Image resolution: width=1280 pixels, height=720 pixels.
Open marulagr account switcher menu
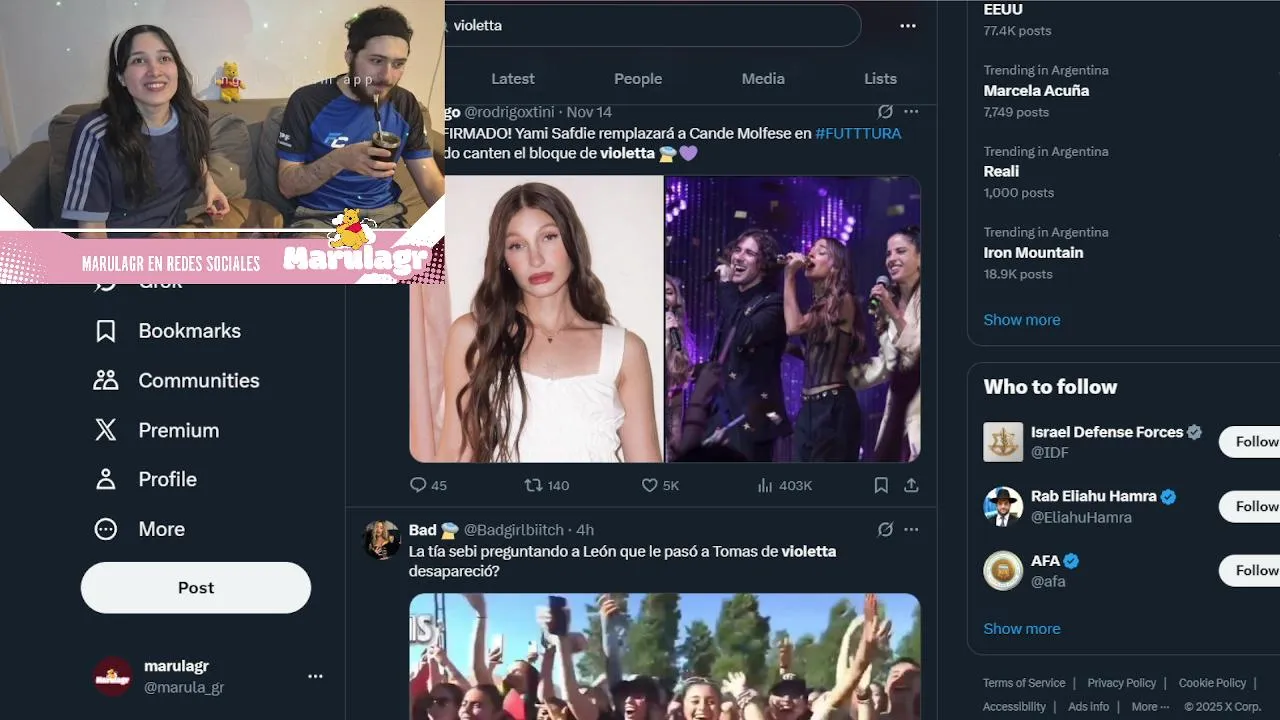315,676
